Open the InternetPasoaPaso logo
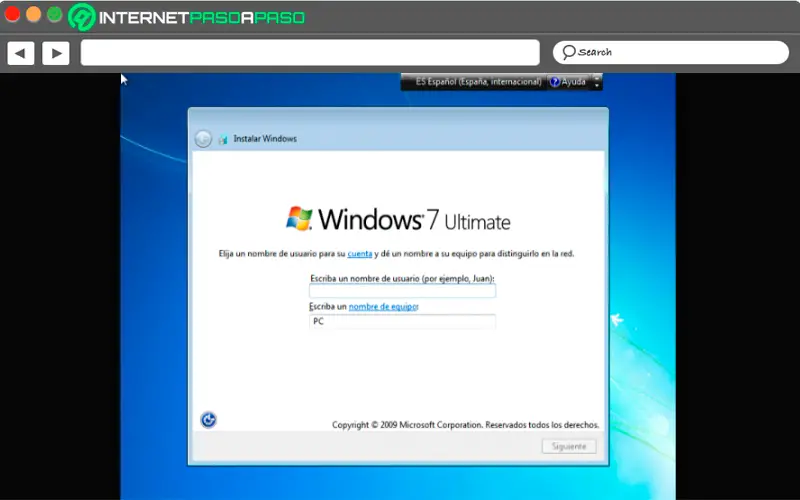 187,17
